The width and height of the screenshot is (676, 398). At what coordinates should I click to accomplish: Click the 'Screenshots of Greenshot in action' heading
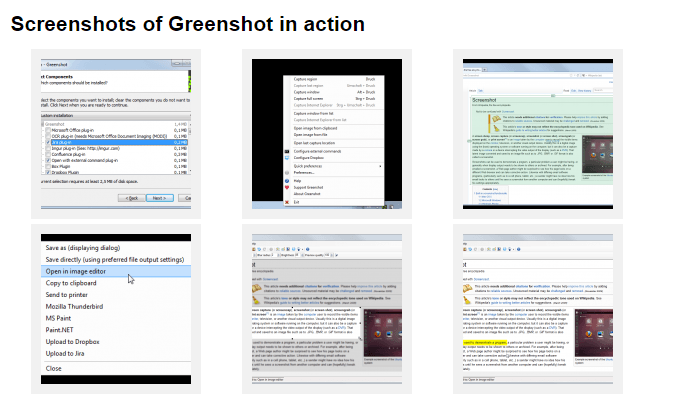click(188, 24)
